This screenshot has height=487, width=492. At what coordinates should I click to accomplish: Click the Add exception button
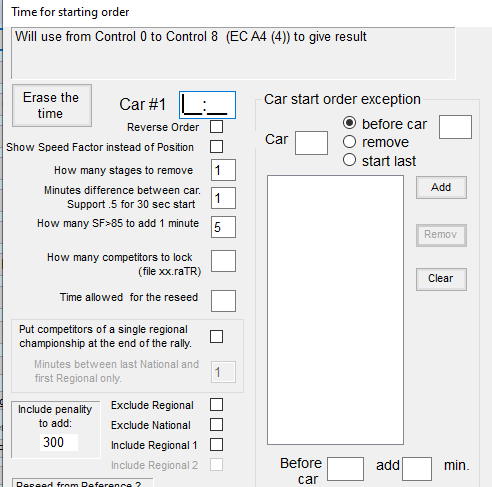(441, 187)
